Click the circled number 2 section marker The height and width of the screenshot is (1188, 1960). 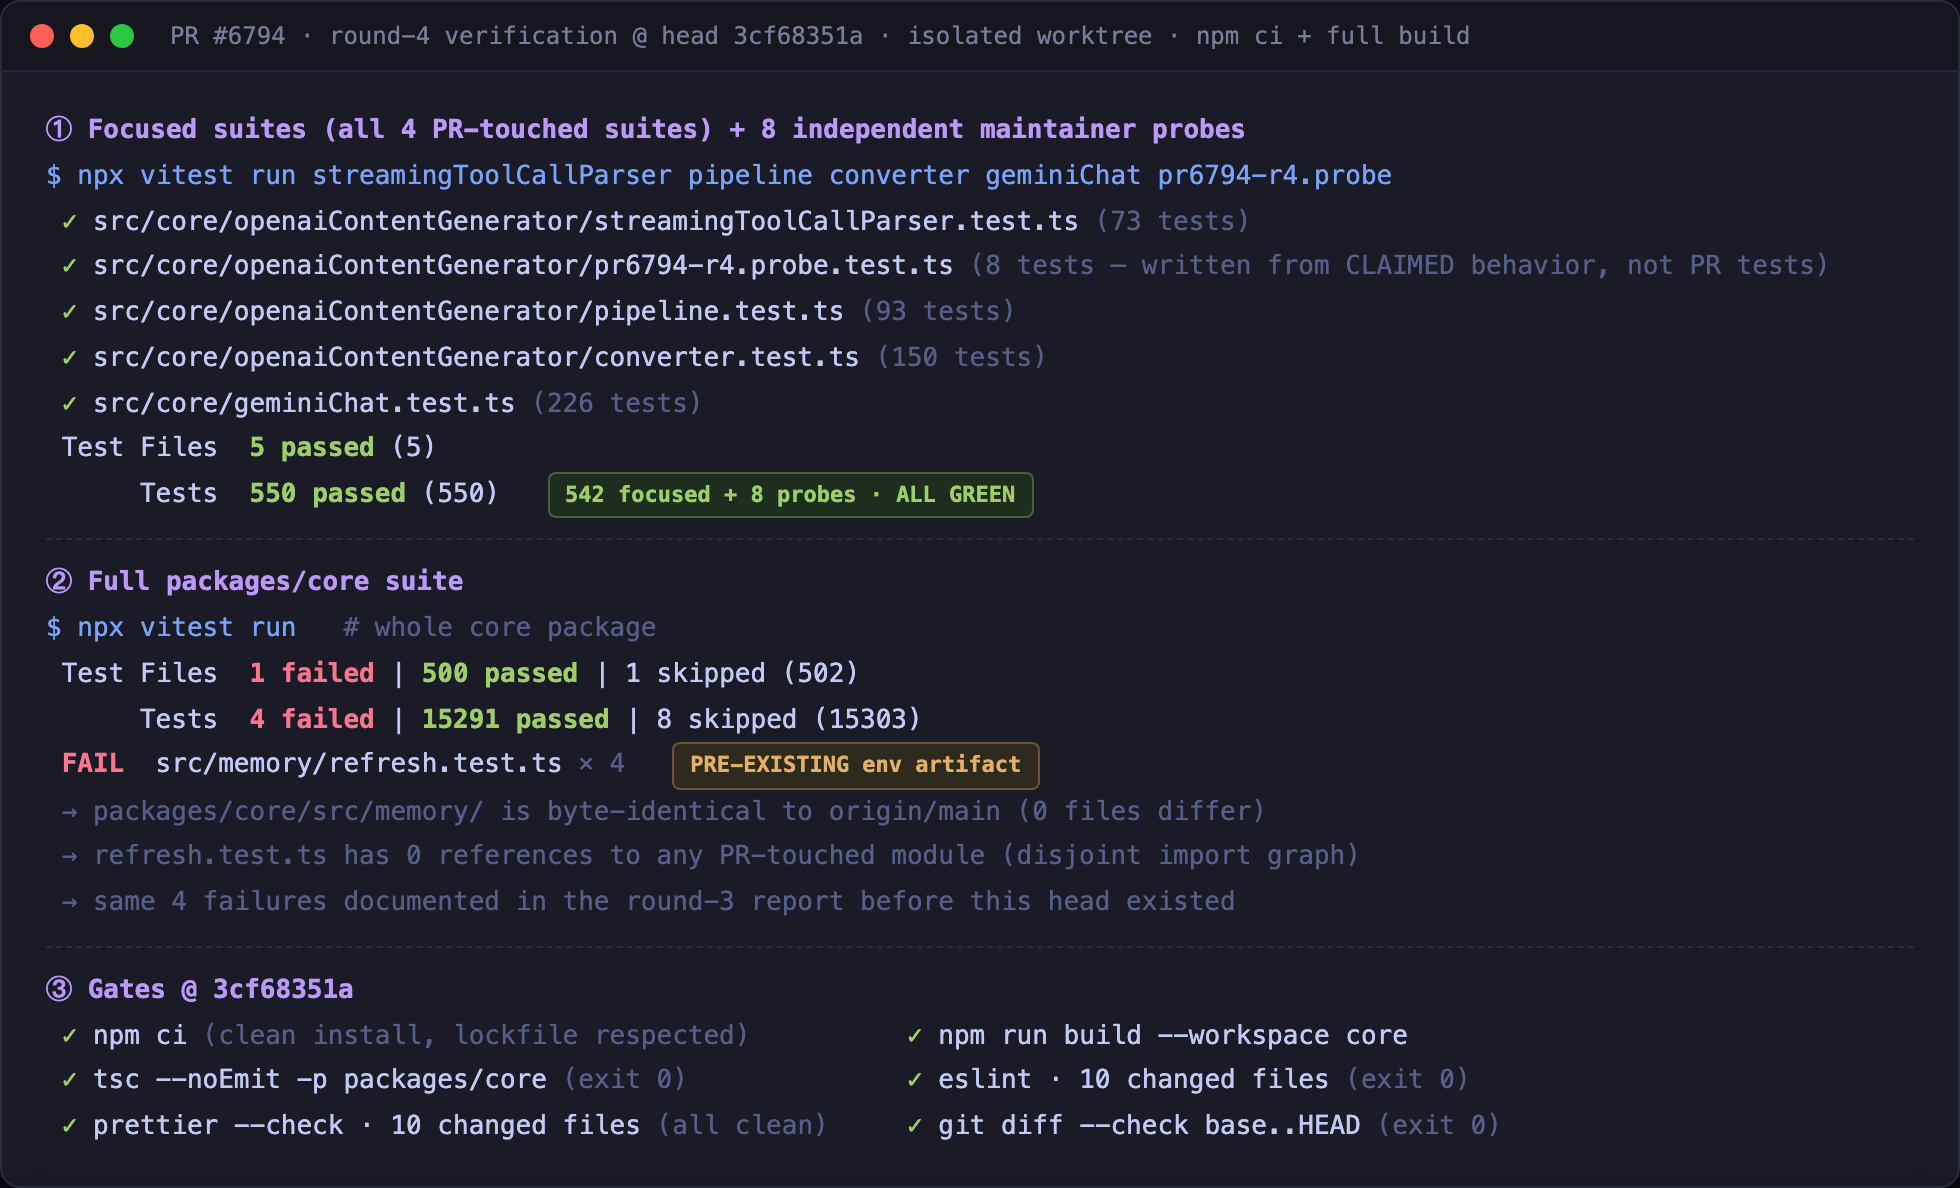coord(59,581)
